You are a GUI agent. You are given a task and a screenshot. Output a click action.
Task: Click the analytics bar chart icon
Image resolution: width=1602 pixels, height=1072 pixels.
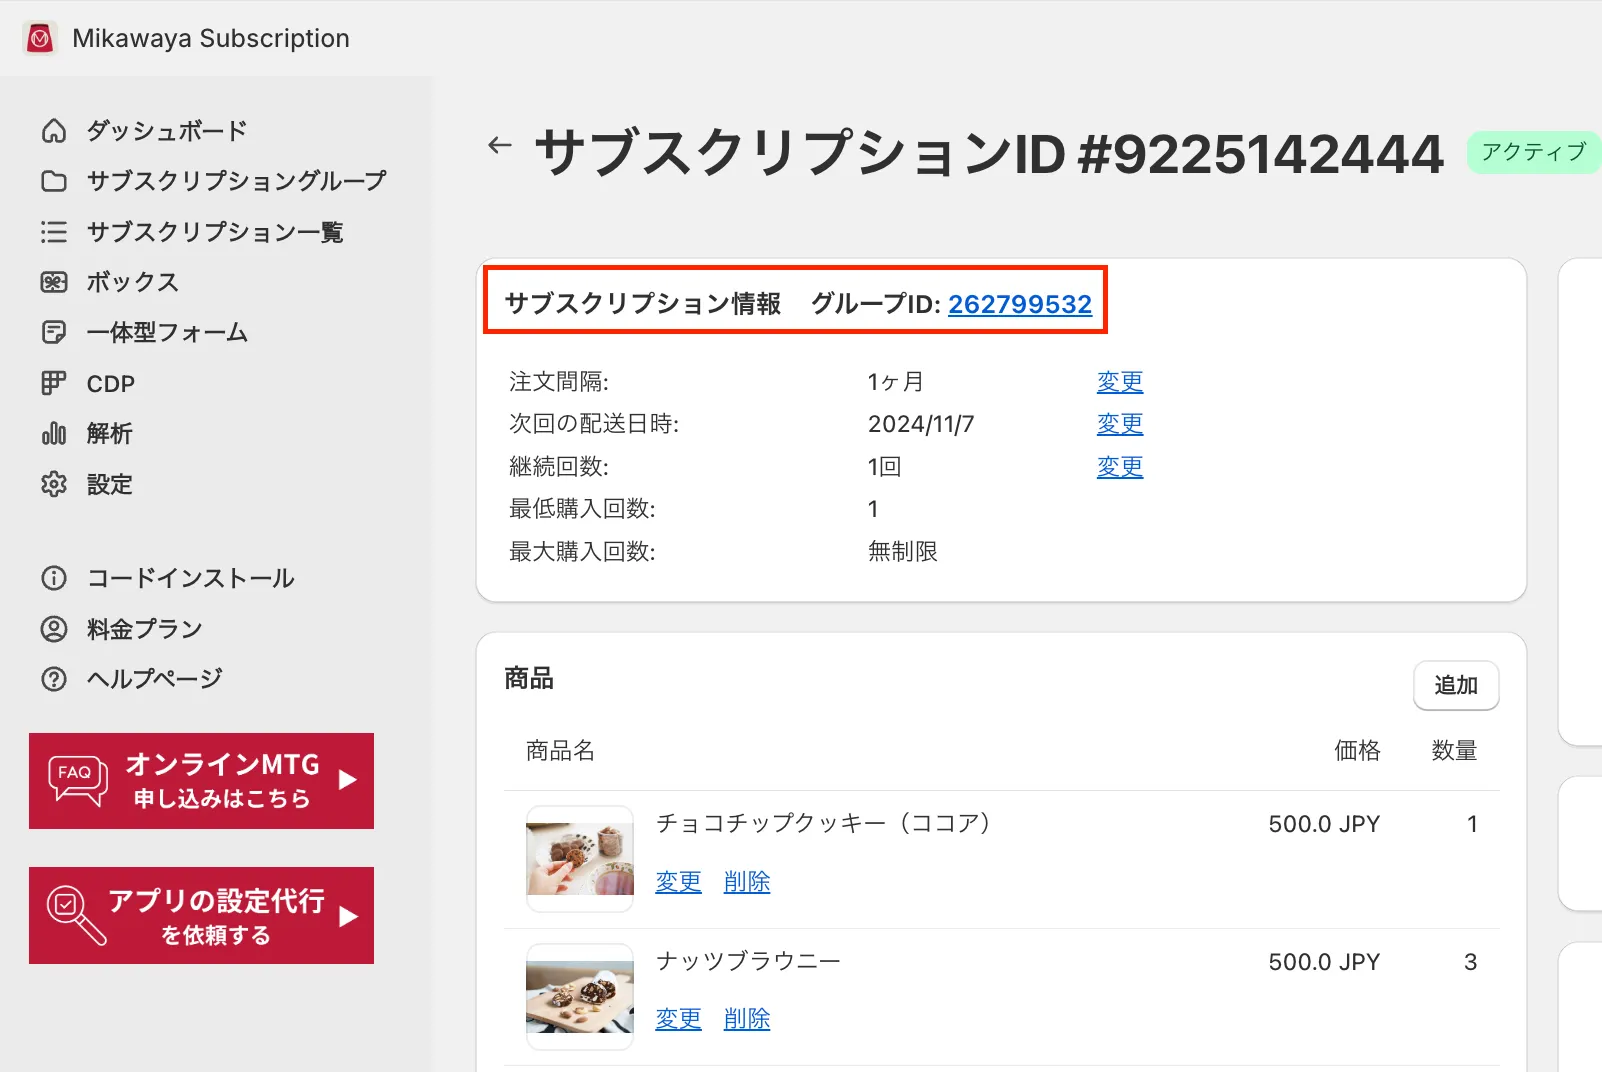[54, 434]
